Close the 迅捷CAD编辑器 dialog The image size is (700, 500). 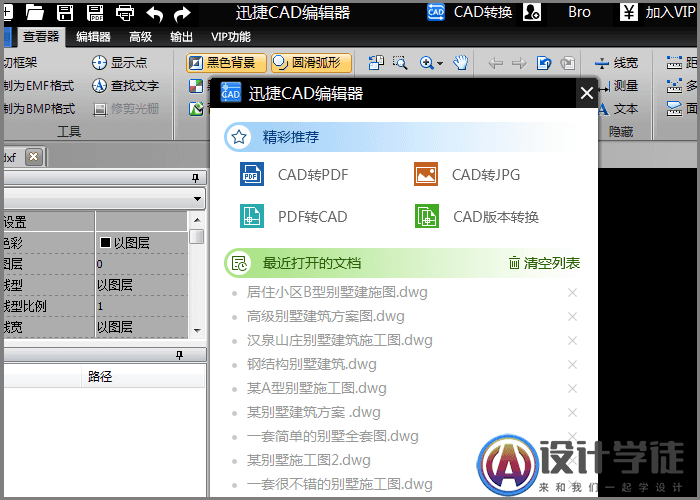[x=587, y=93]
